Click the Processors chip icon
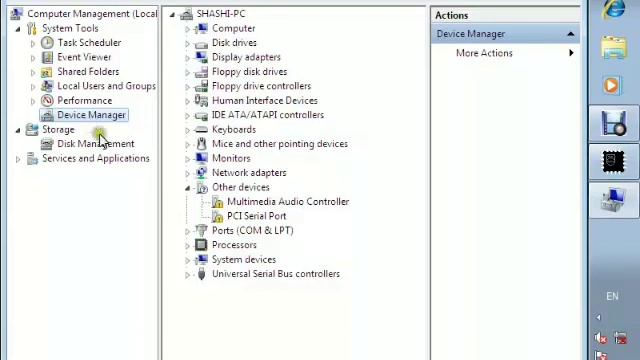 pos(201,245)
